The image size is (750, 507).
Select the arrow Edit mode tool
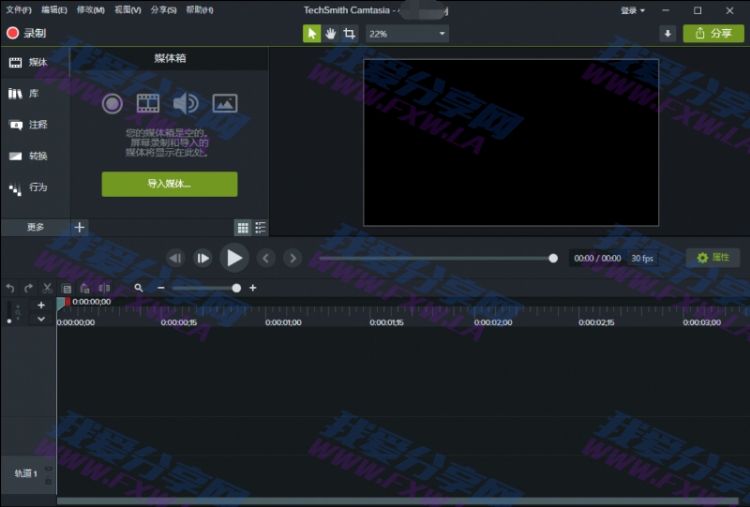(x=312, y=33)
